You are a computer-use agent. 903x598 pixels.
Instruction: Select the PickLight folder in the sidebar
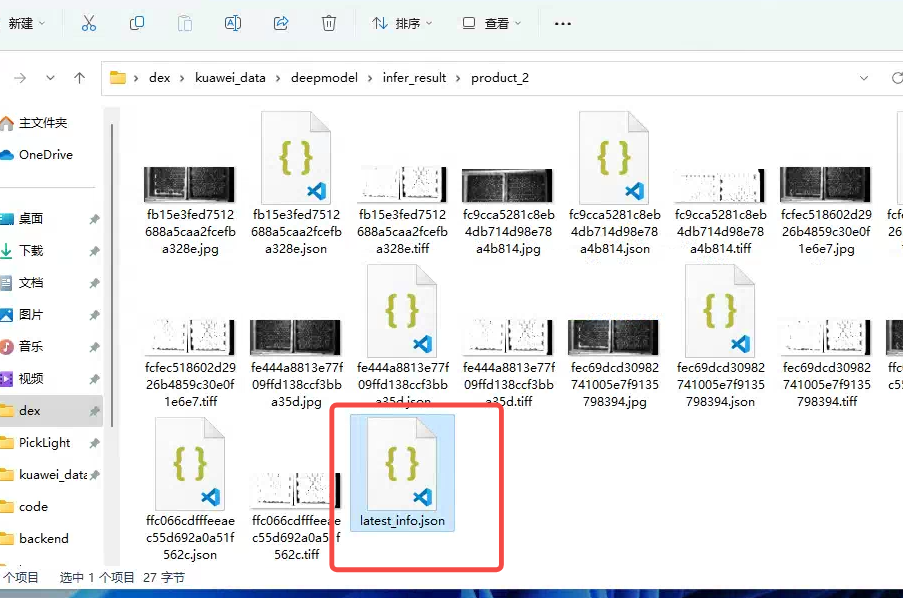[x=44, y=442]
